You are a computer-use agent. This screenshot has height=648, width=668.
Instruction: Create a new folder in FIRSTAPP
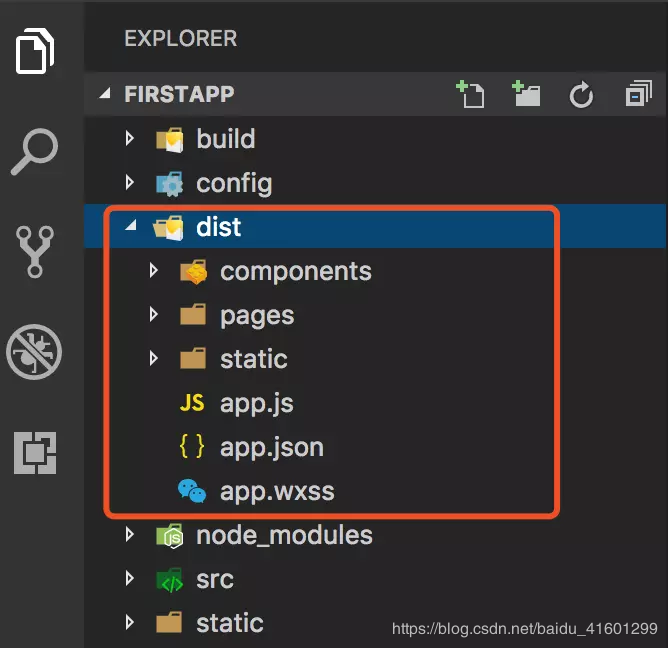click(x=526, y=94)
